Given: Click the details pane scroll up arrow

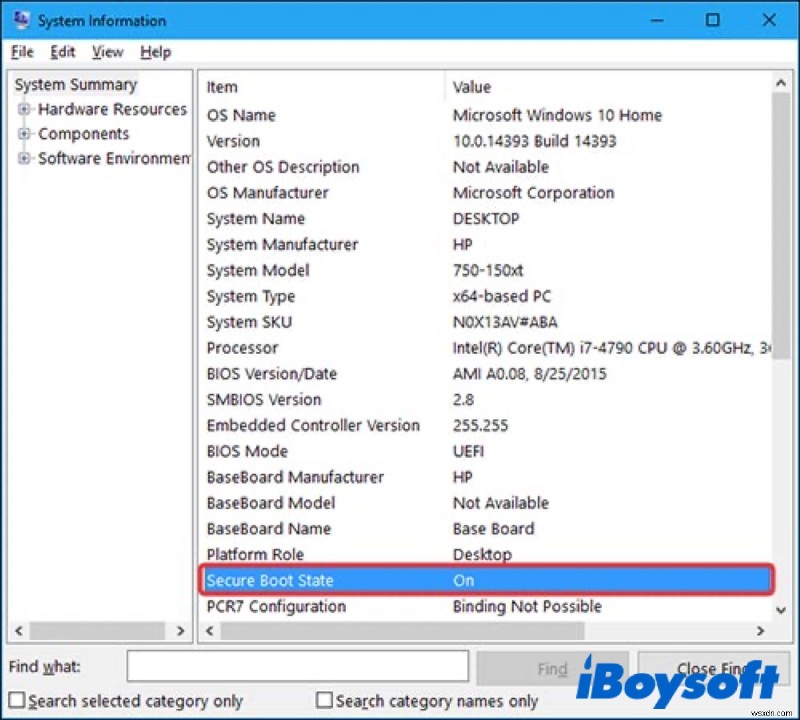Looking at the screenshot, I should coord(781,83).
